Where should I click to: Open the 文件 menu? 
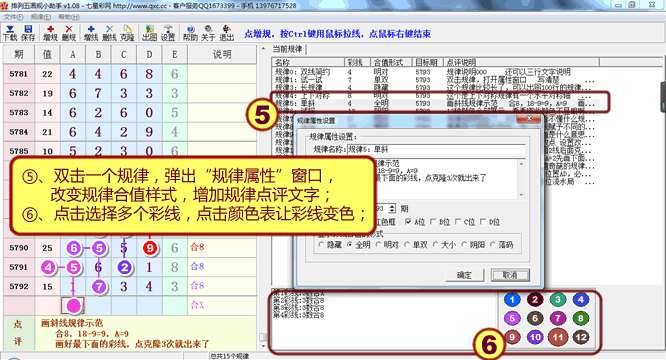14,17
